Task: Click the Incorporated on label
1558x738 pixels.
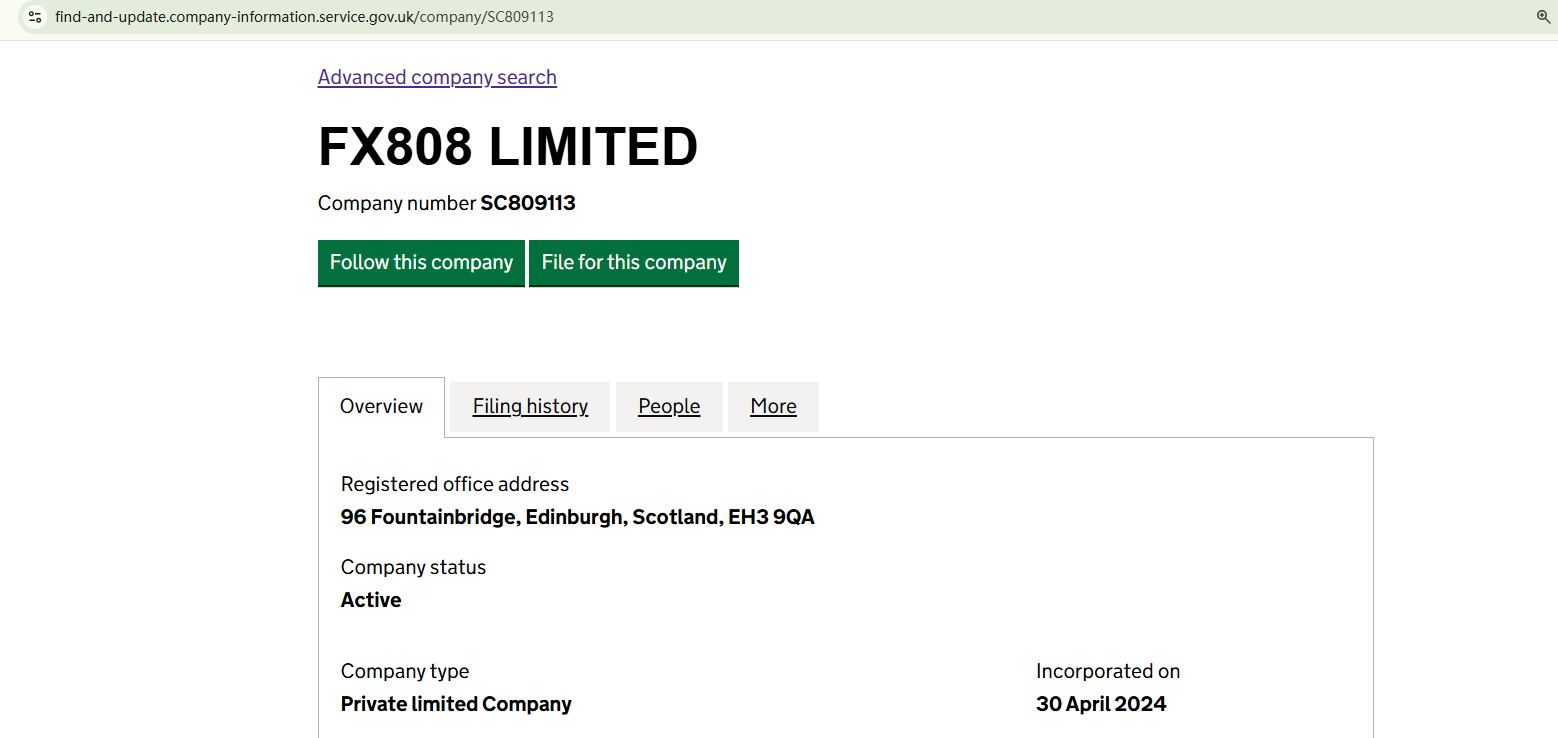Action: (1108, 671)
